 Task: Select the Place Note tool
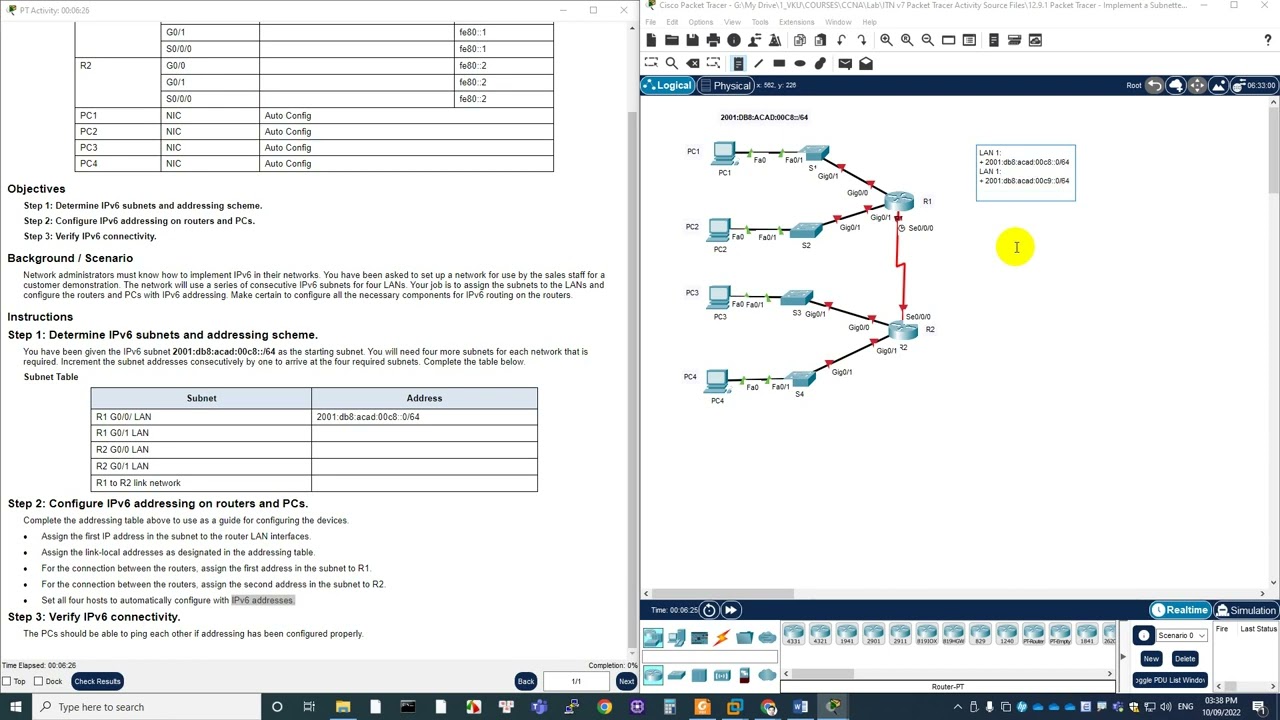click(x=738, y=63)
